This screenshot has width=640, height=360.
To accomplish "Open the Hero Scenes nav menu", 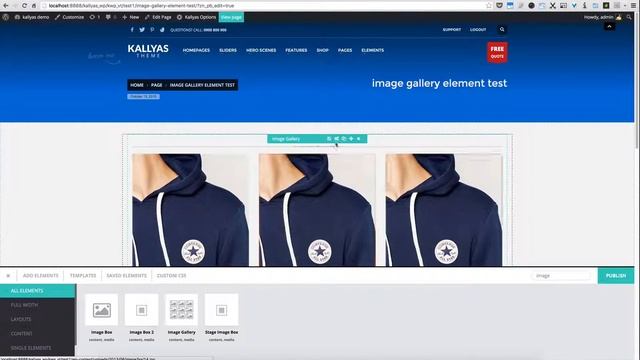I will point(261,50).
